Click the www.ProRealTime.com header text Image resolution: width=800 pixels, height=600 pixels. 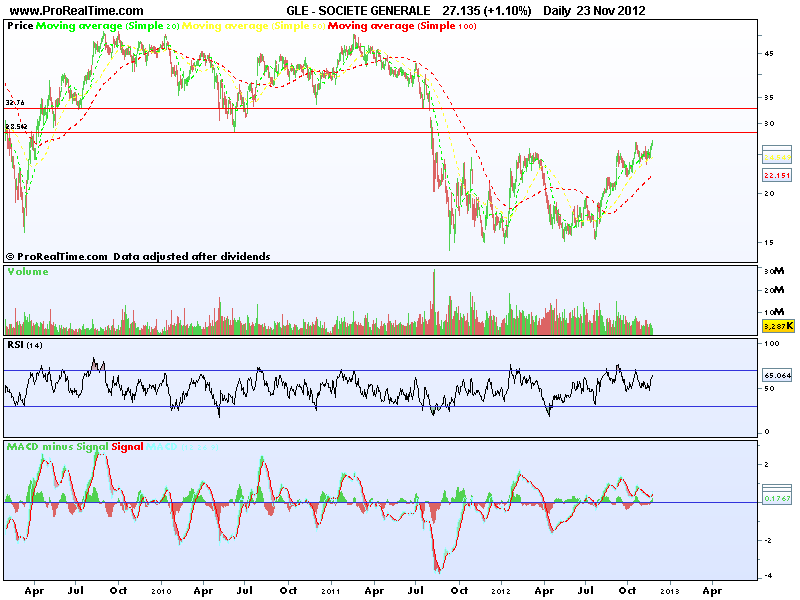click(x=77, y=10)
